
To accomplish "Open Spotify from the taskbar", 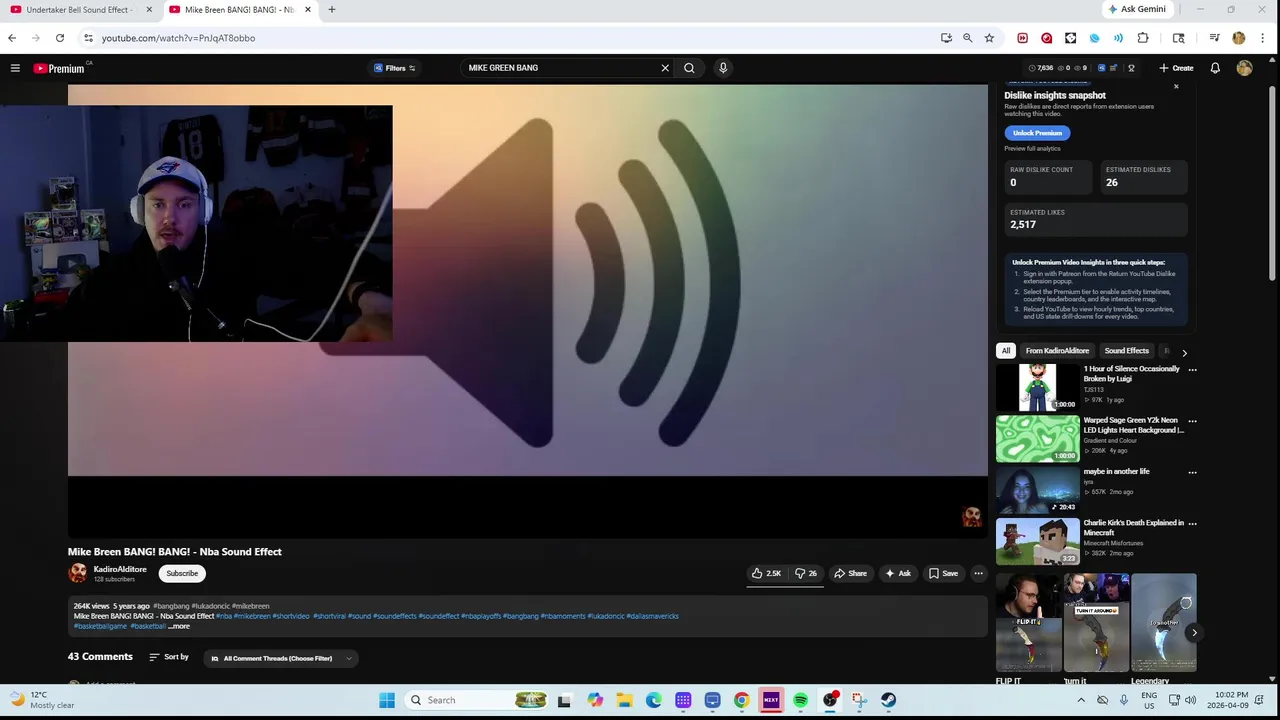I will coord(800,700).
